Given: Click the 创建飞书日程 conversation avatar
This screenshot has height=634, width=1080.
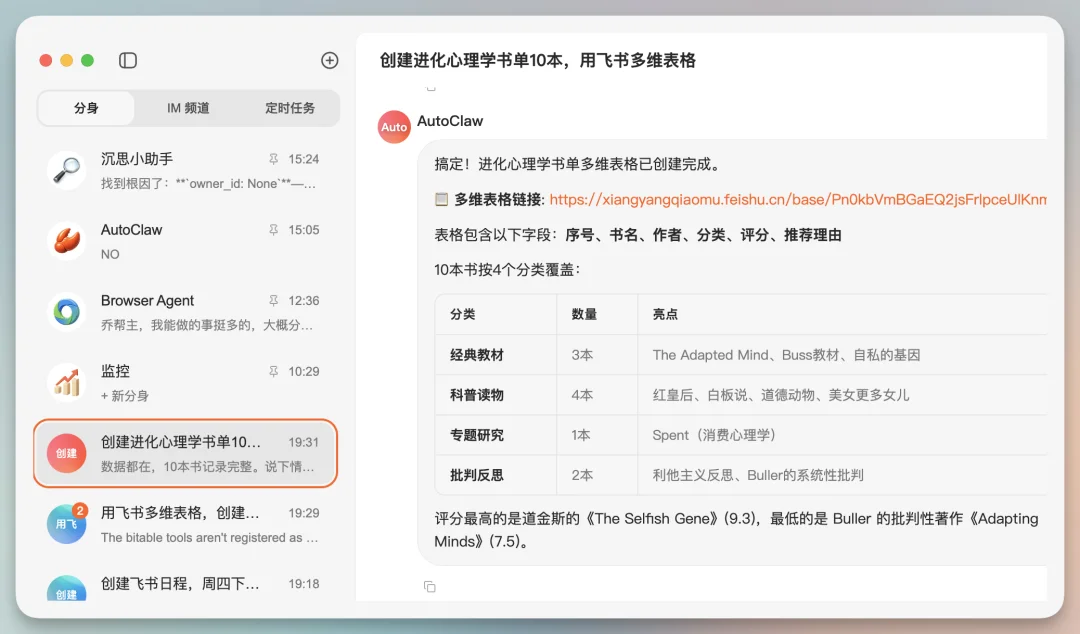Looking at the screenshot, I should [66, 590].
